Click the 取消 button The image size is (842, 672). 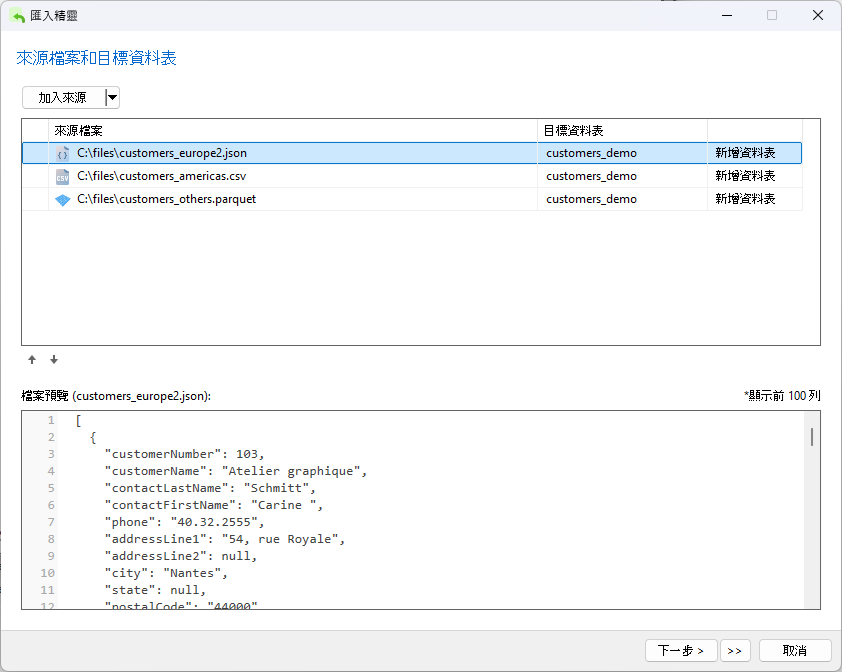pos(795,651)
